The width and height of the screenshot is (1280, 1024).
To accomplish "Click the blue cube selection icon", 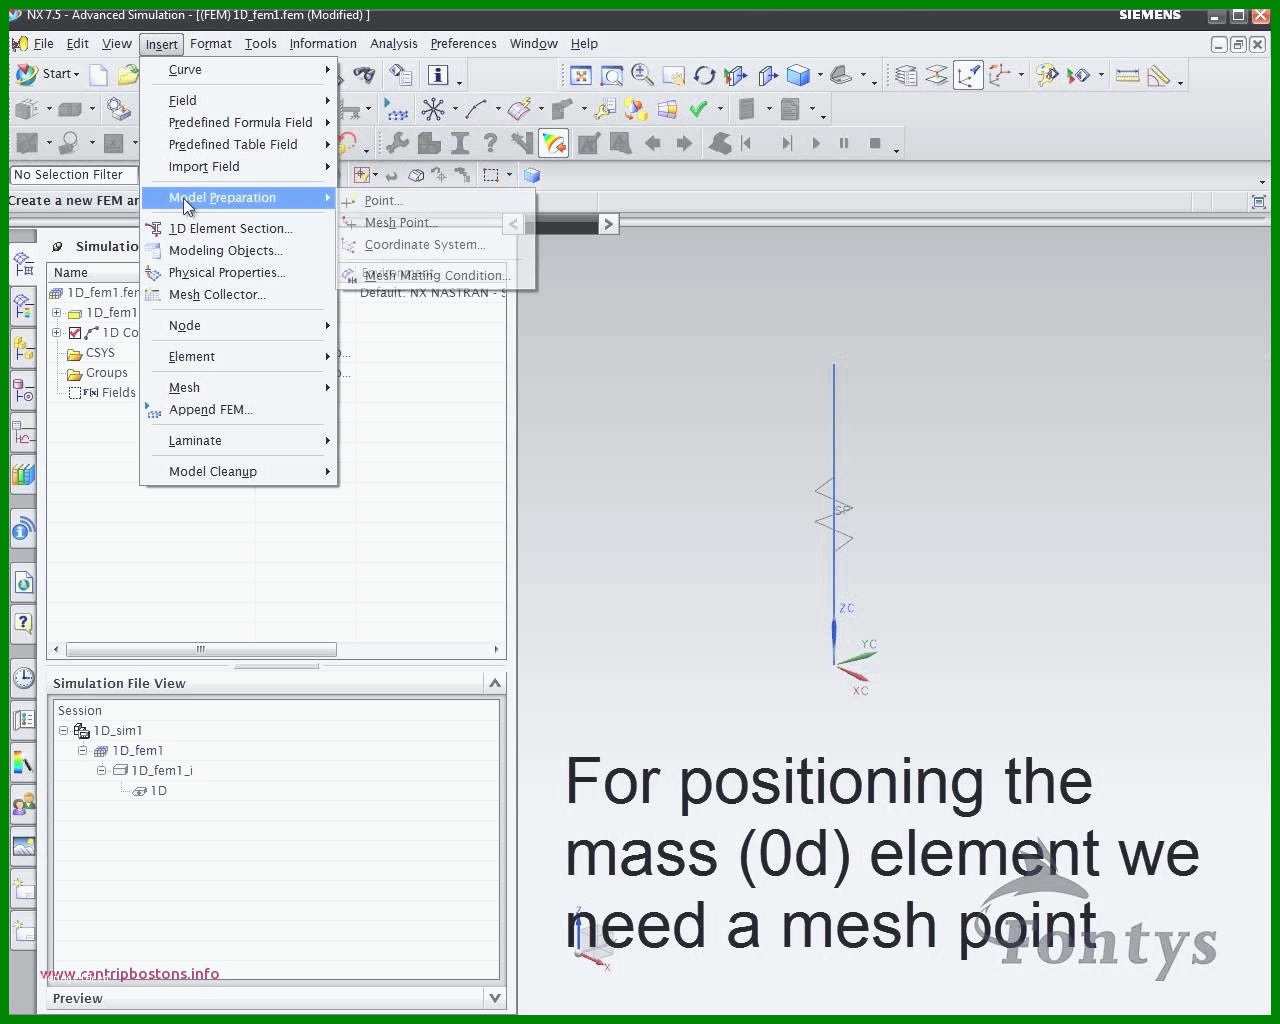I will click(x=532, y=175).
